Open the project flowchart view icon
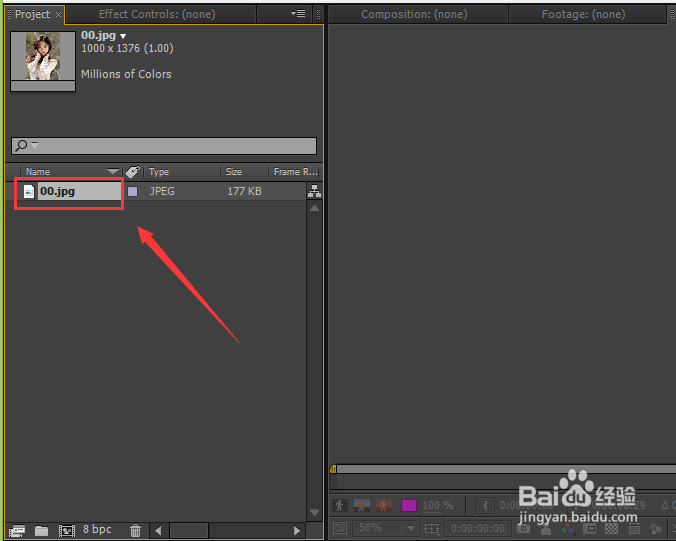The image size is (676, 541). click(314, 191)
